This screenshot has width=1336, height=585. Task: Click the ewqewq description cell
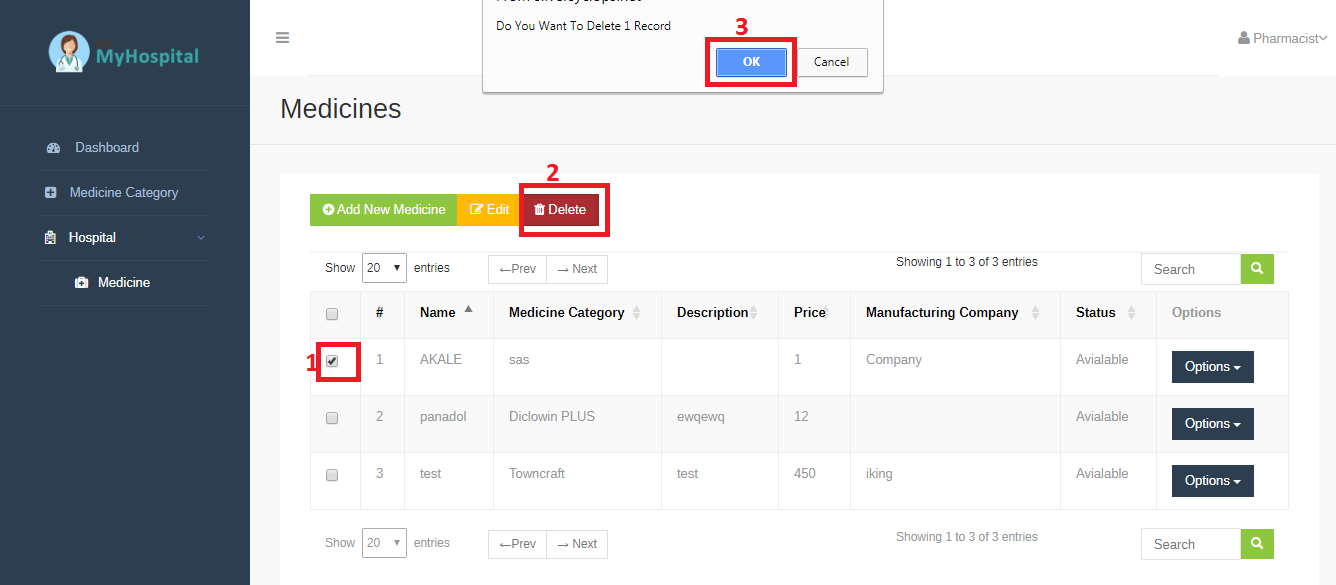coord(720,424)
